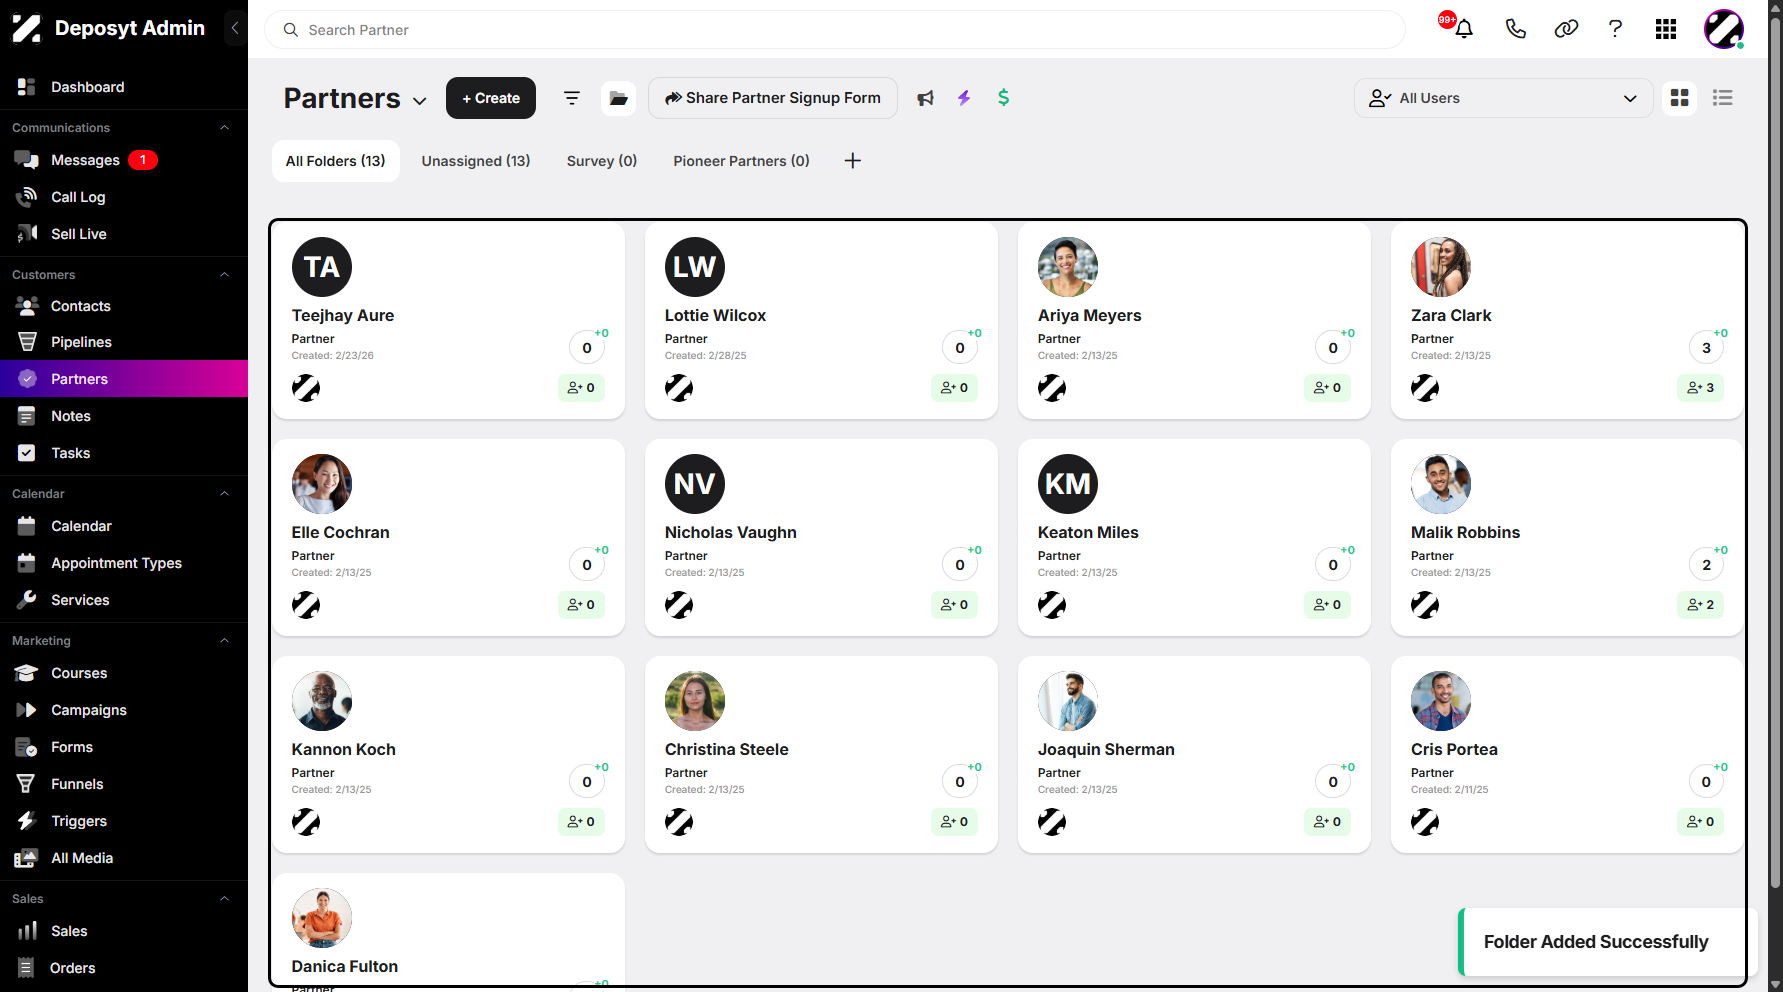Open the user profile avatar menu
1783x992 pixels.
(x=1724, y=29)
